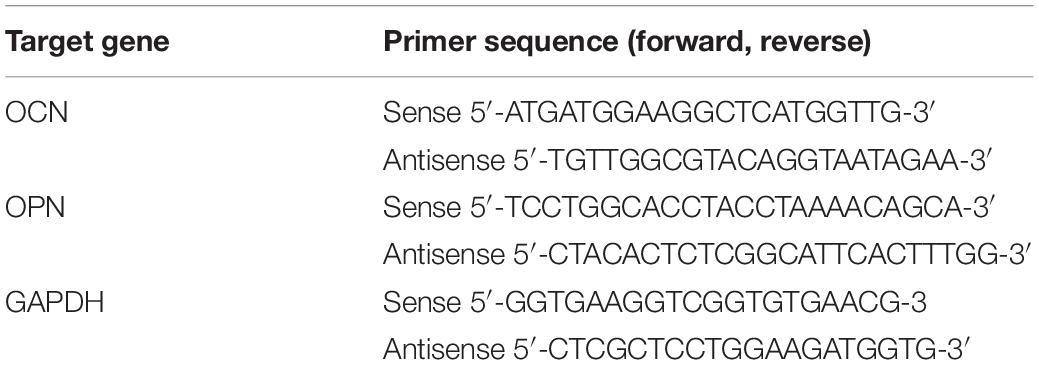1039x365 pixels.
Task: Select the OCN gene cell
Action: 36,112
